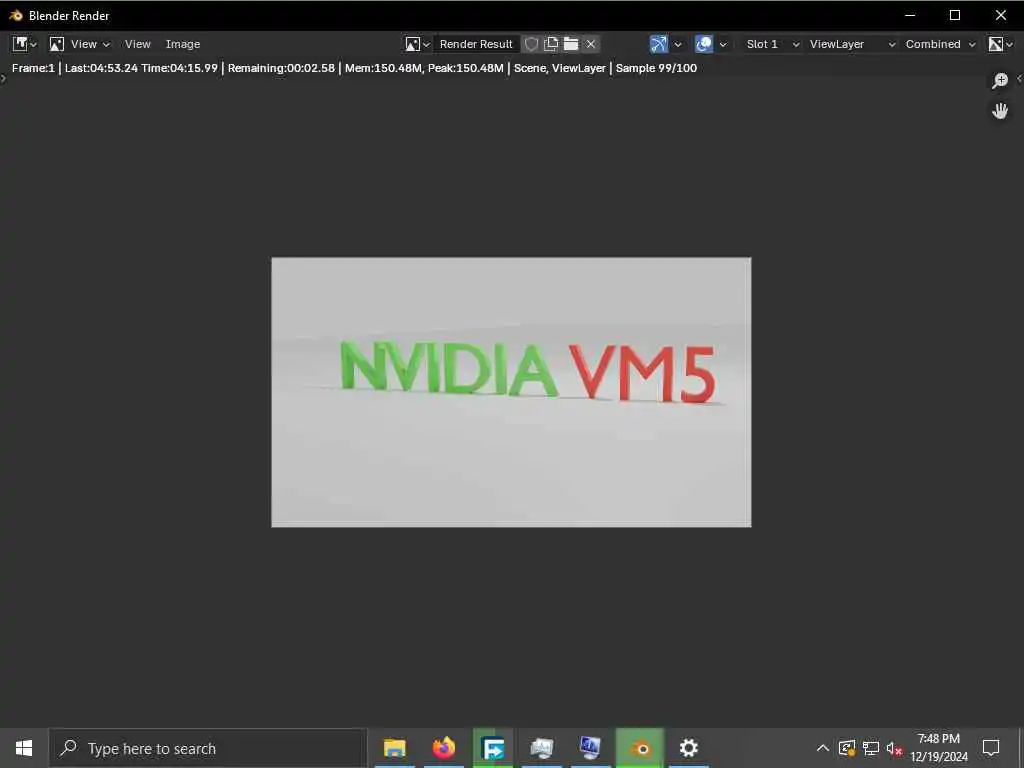The image size is (1024, 768).
Task: Click the pan hand tool
Action: (x=1000, y=111)
